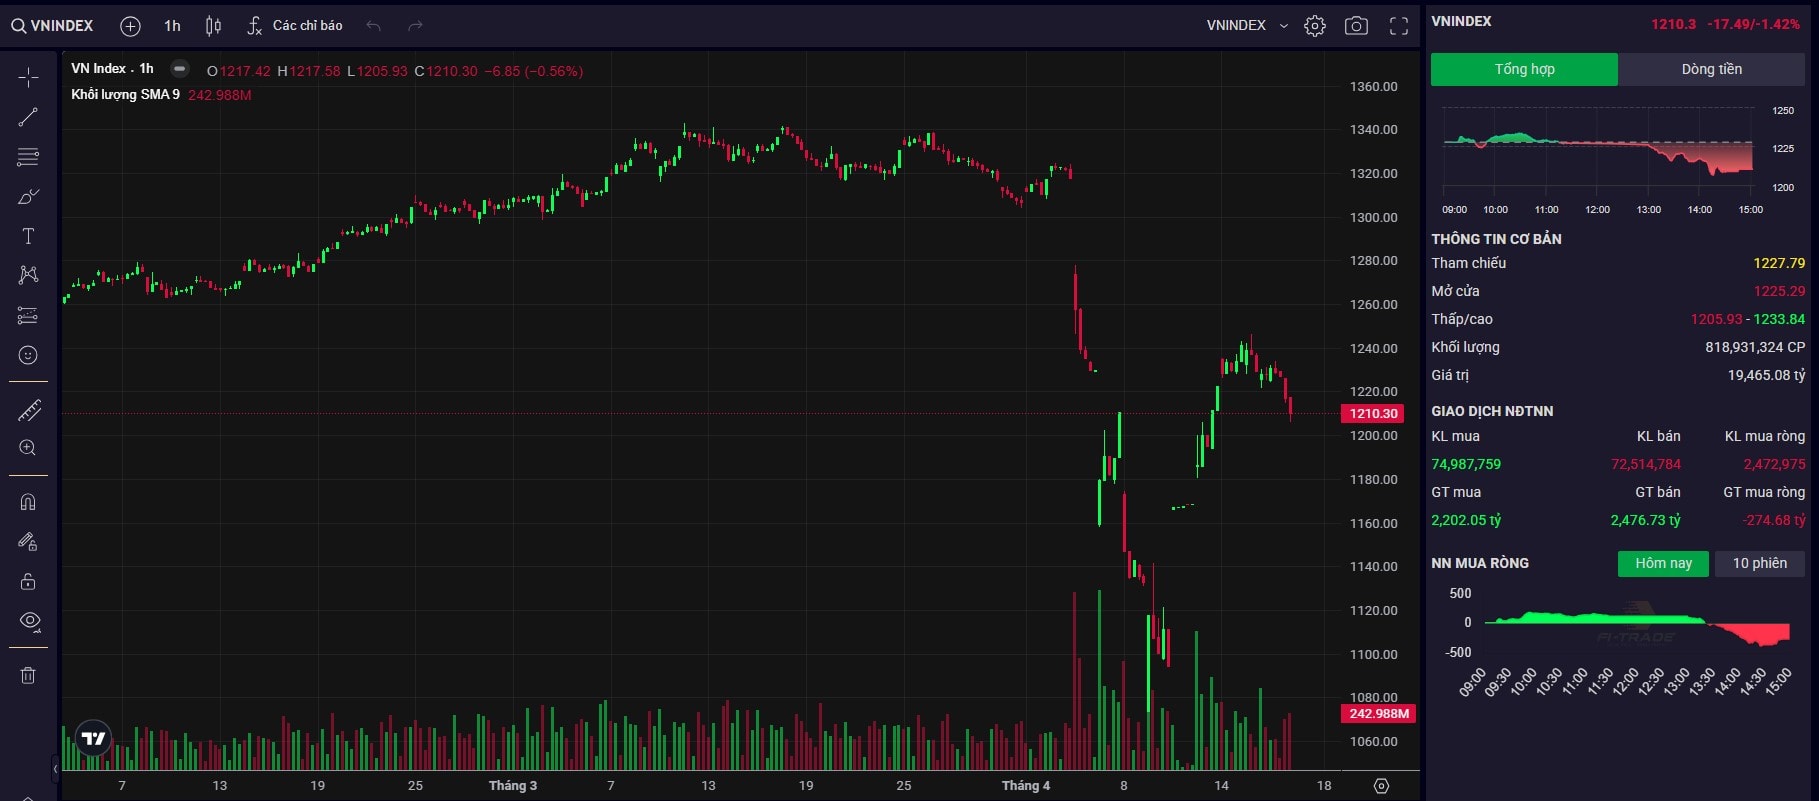Select the brush drawing tool
The width and height of the screenshot is (1819, 801).
28,196
